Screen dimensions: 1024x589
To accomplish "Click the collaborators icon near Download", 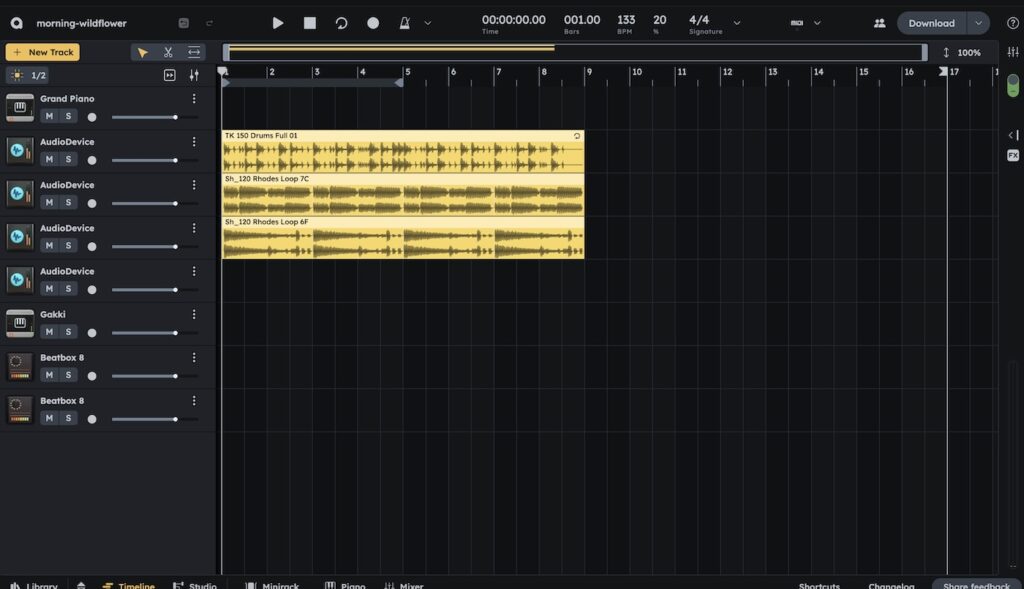I will pyautogui.click(x=879, y=22).
